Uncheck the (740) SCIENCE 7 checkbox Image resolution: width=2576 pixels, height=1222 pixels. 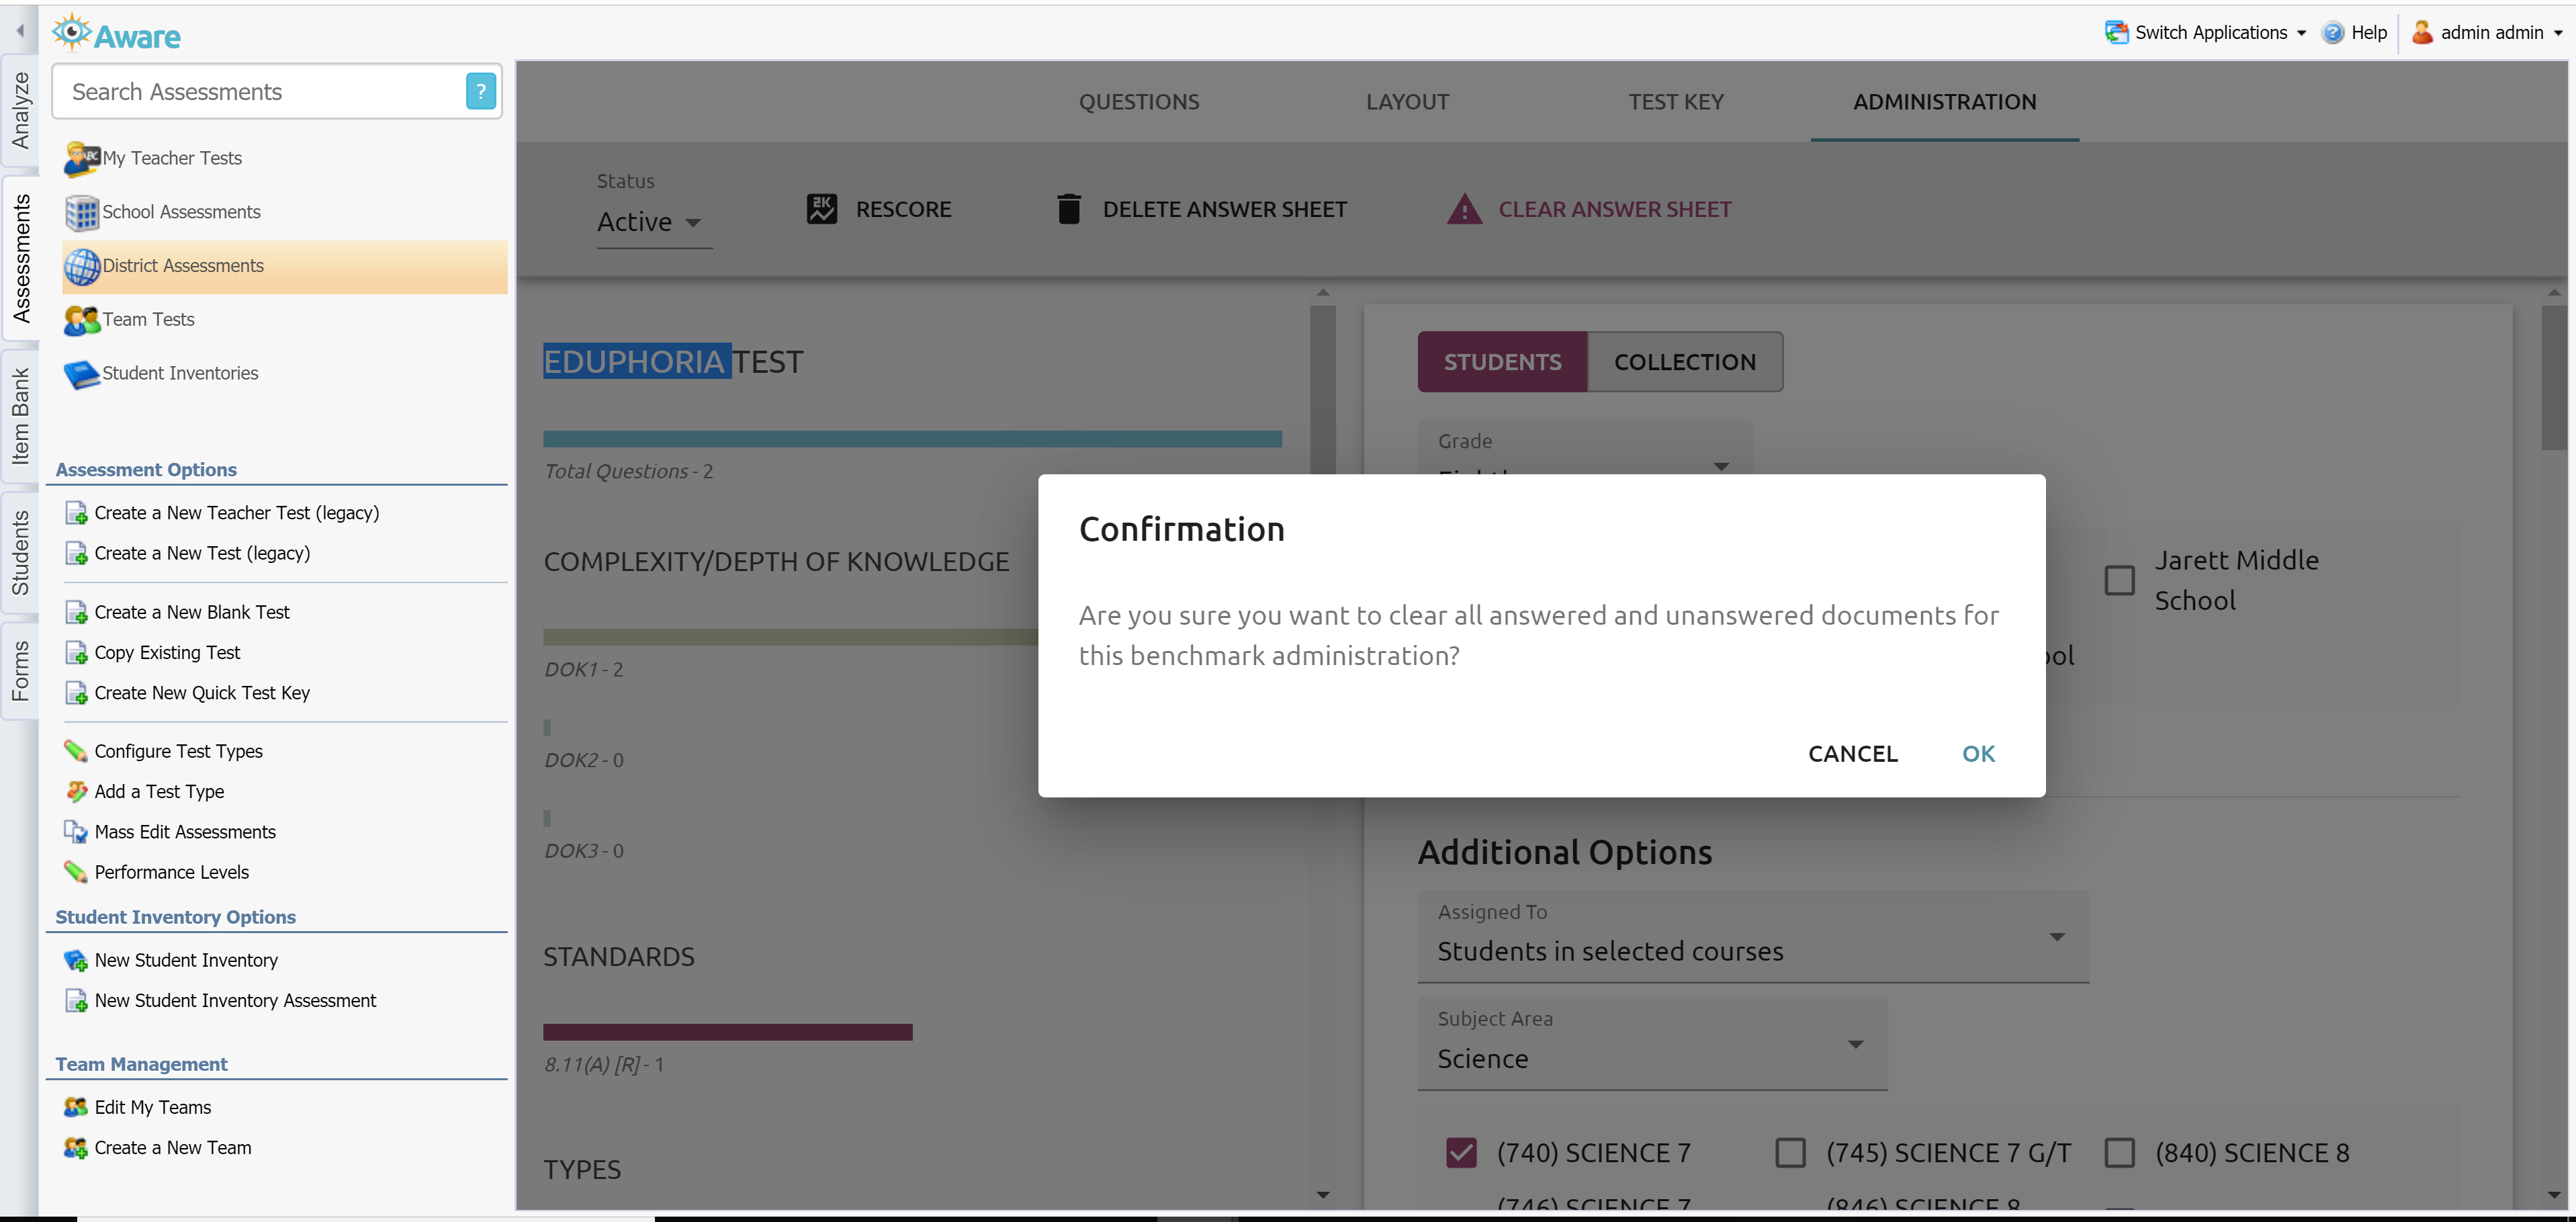pyautogui.click(x=1461, y=1152)
